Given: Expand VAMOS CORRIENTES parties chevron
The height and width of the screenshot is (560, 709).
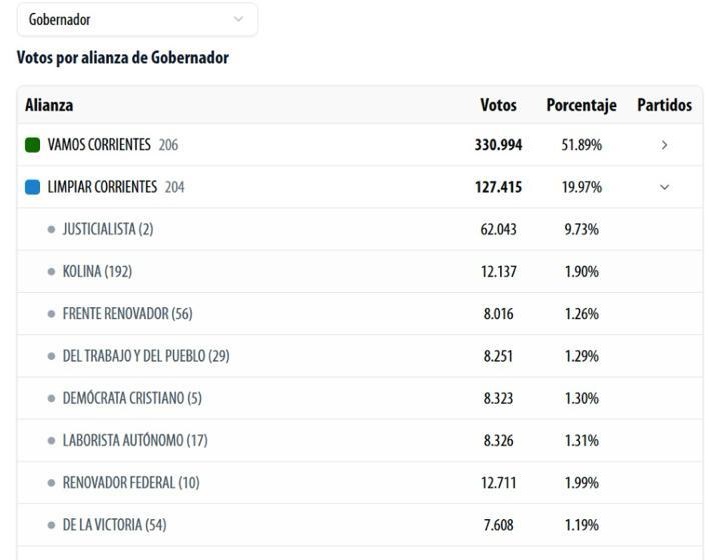Looking at the screenshot, I should point(664,145).
